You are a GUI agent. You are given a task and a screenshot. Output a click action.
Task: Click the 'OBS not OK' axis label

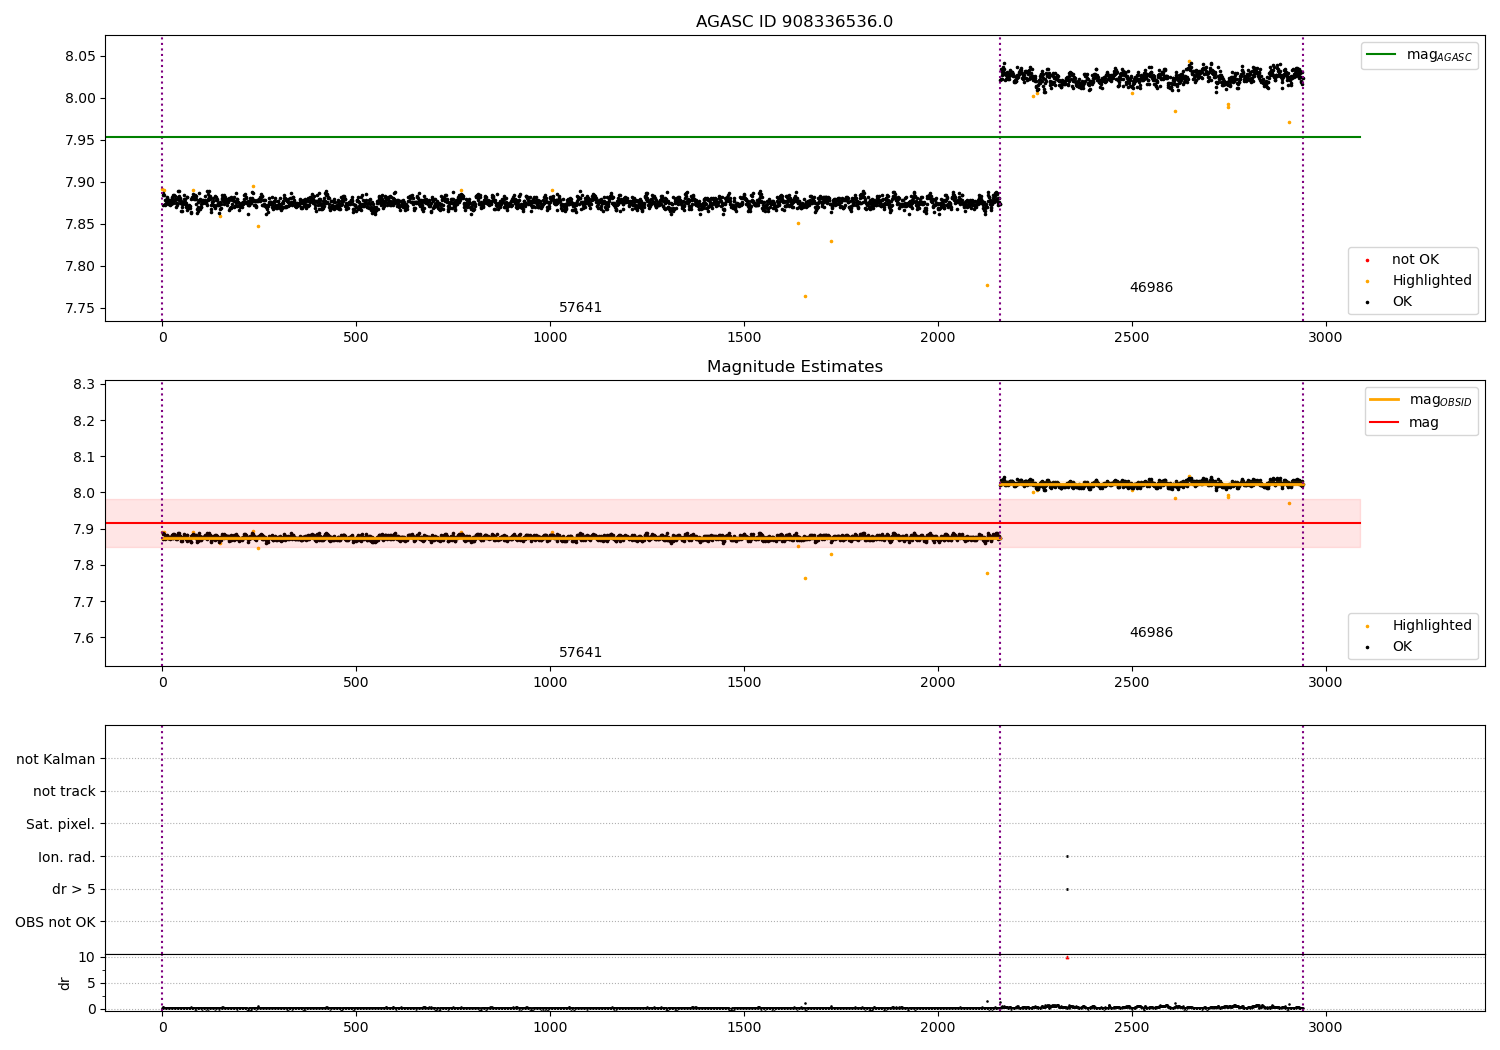tap(55, 923)
